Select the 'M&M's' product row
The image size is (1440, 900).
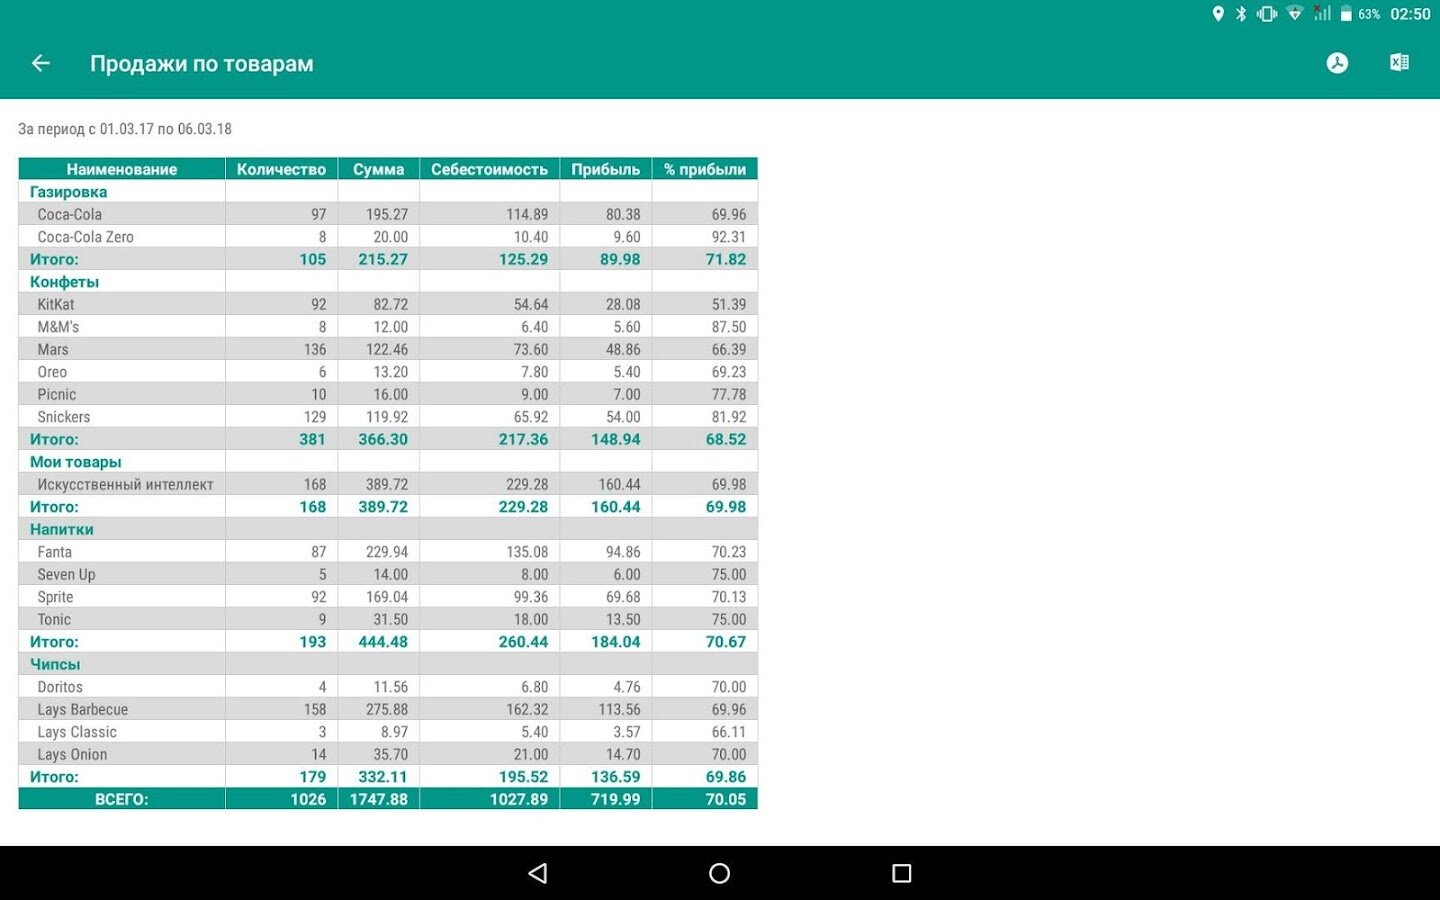pos(388,327)
